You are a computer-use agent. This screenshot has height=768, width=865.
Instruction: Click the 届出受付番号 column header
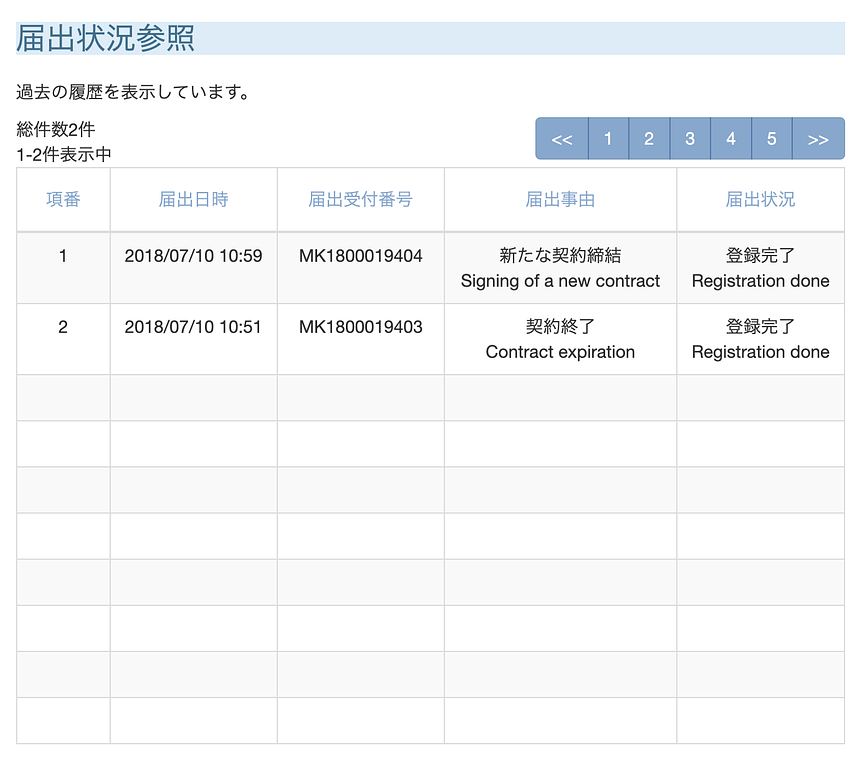pos(360,200)
